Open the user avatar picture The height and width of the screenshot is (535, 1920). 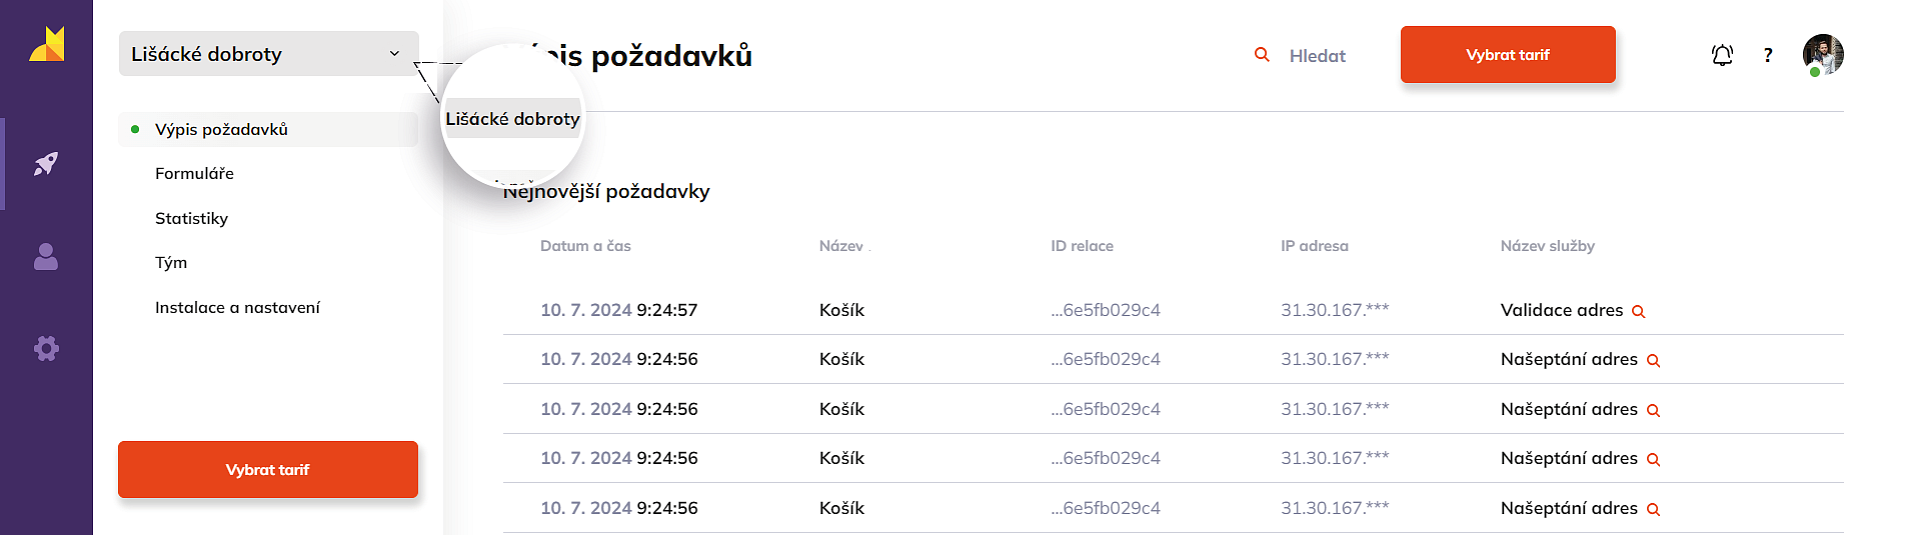[x=1823, y=54]
